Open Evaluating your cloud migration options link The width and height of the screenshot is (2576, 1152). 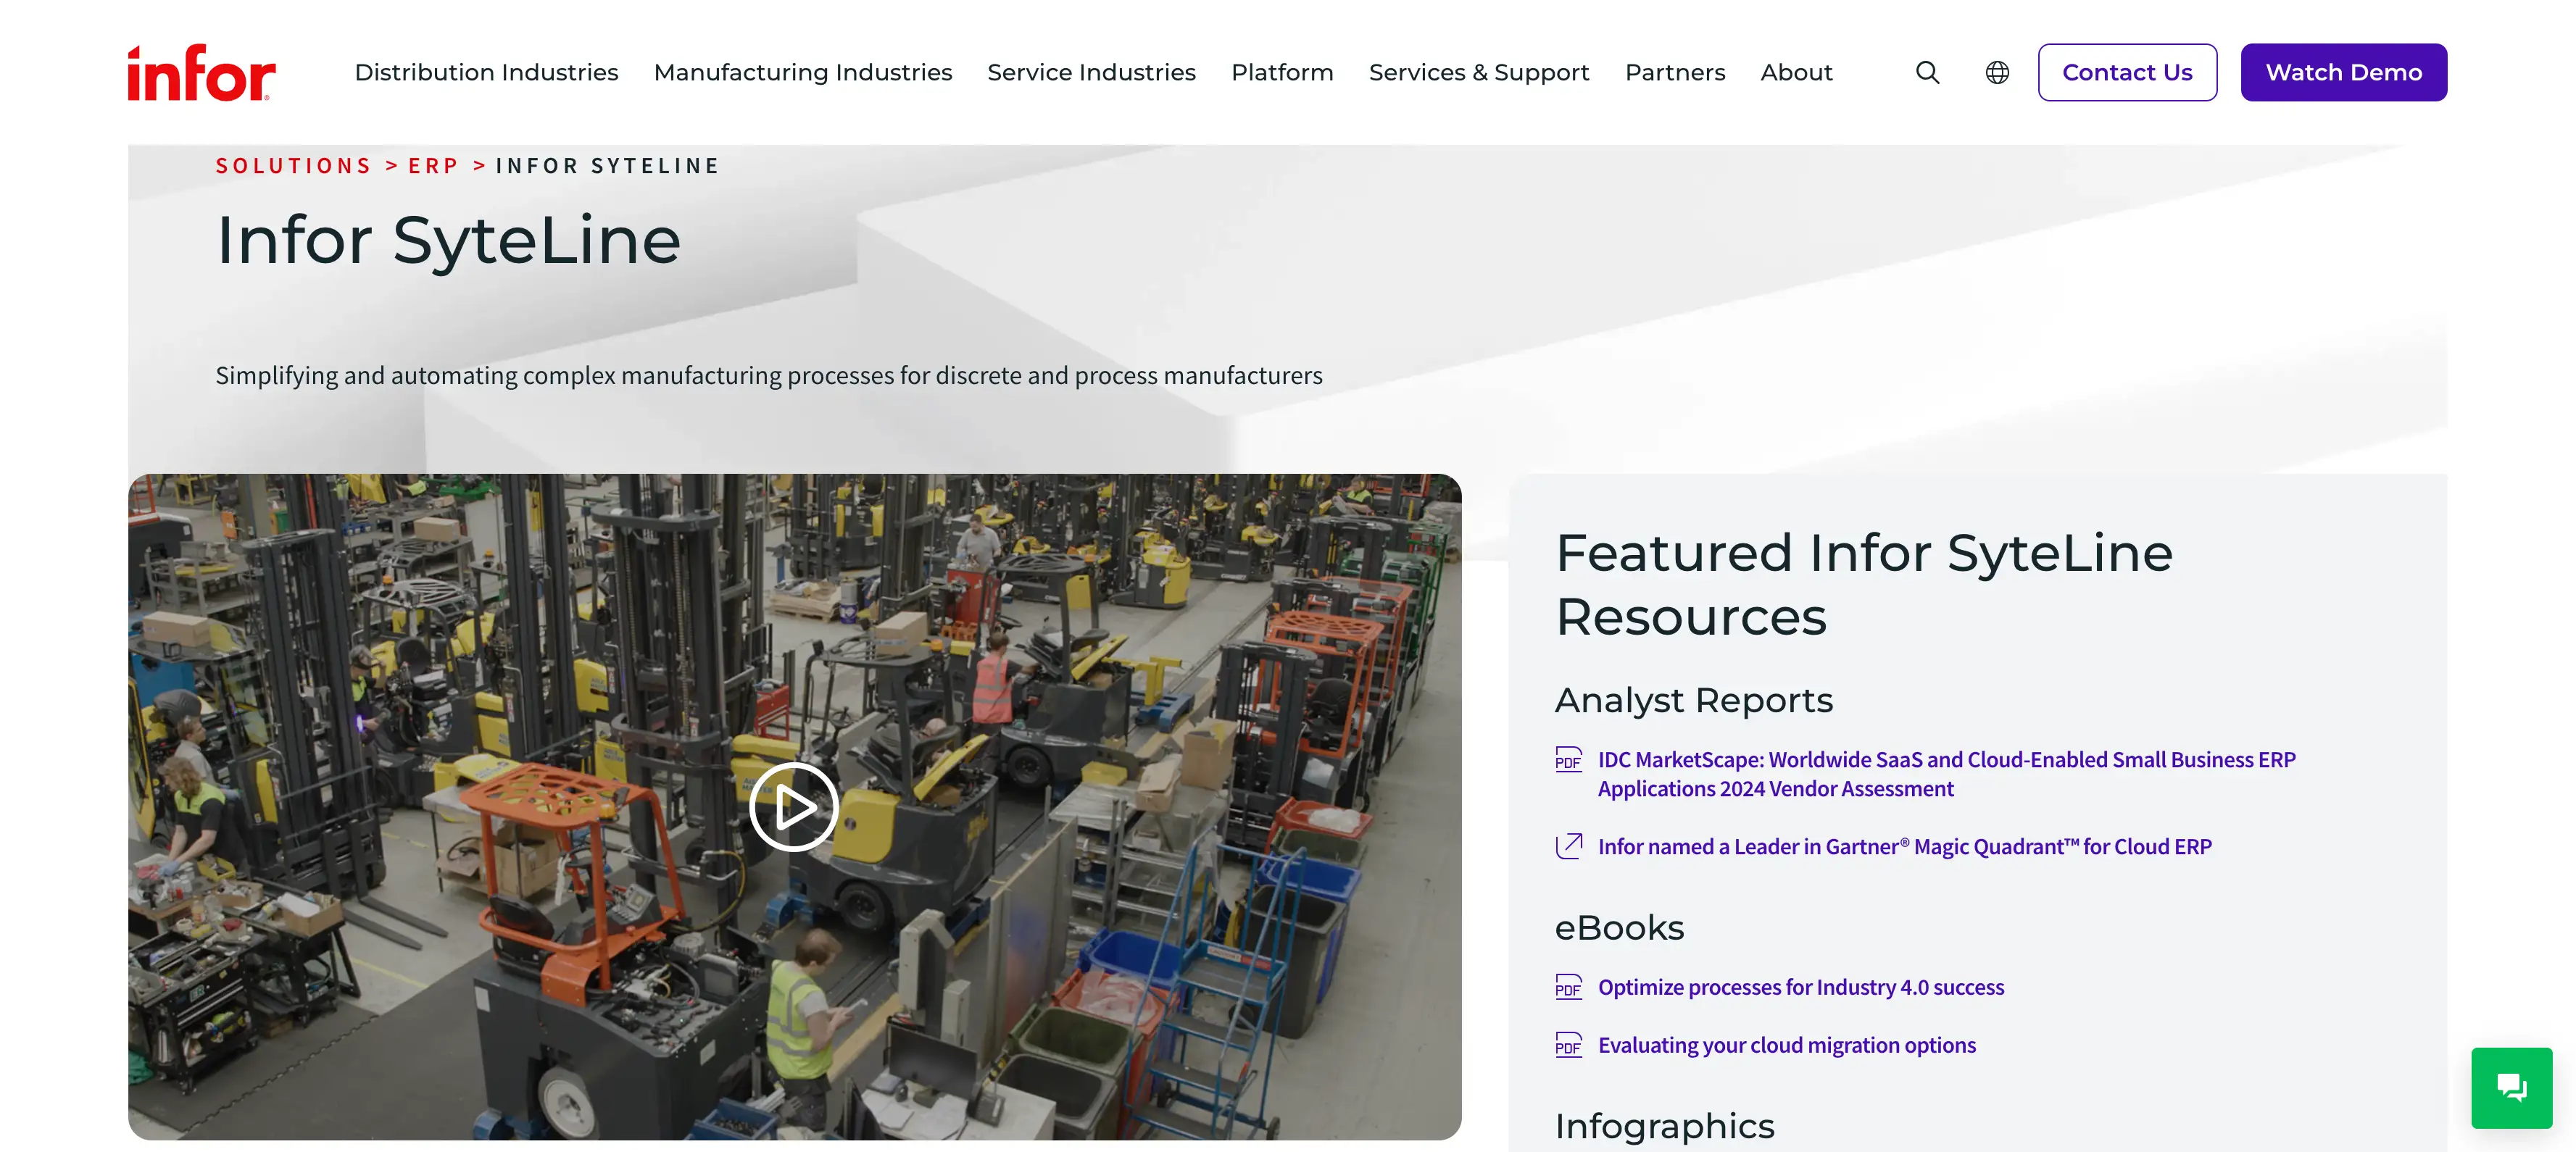click(1786, 1046)
